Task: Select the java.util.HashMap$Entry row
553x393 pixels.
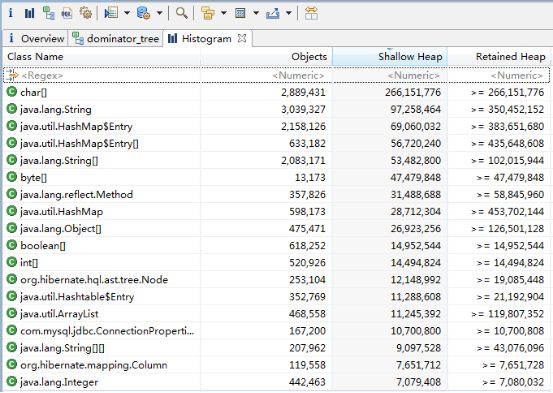Action: point(276,126)
